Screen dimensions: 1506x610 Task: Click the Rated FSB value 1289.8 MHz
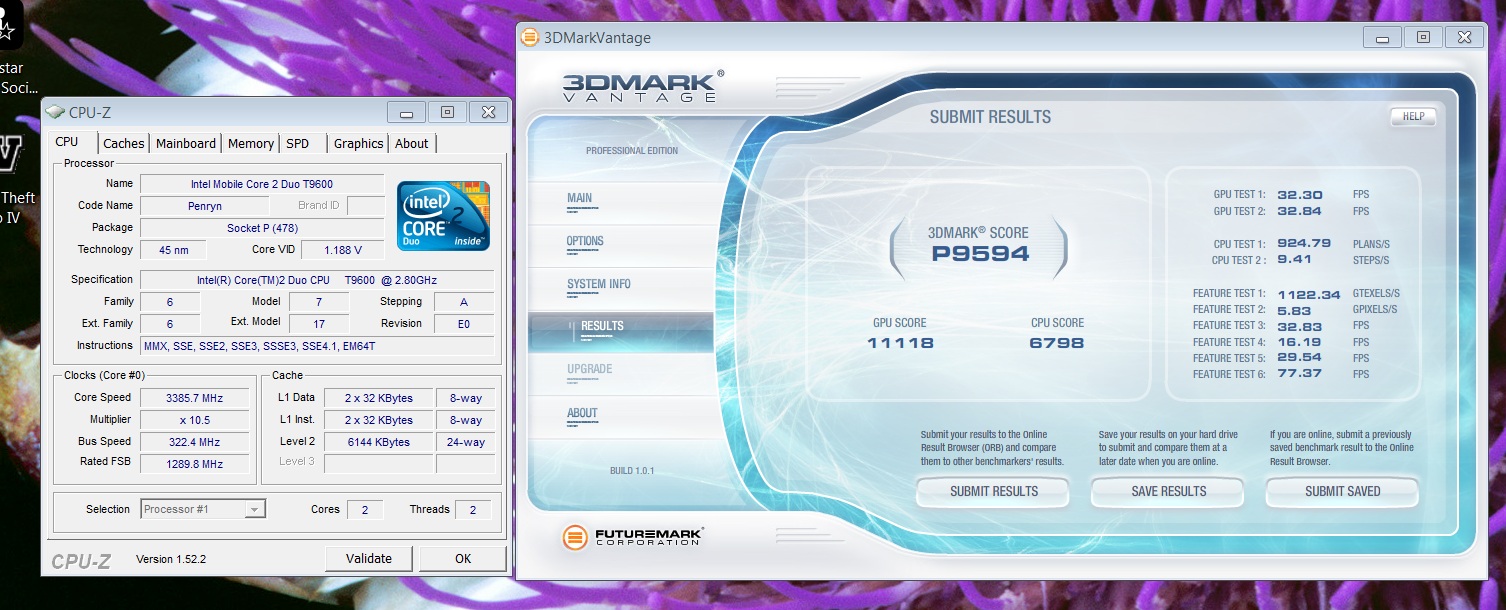click(x=195, y=464)
